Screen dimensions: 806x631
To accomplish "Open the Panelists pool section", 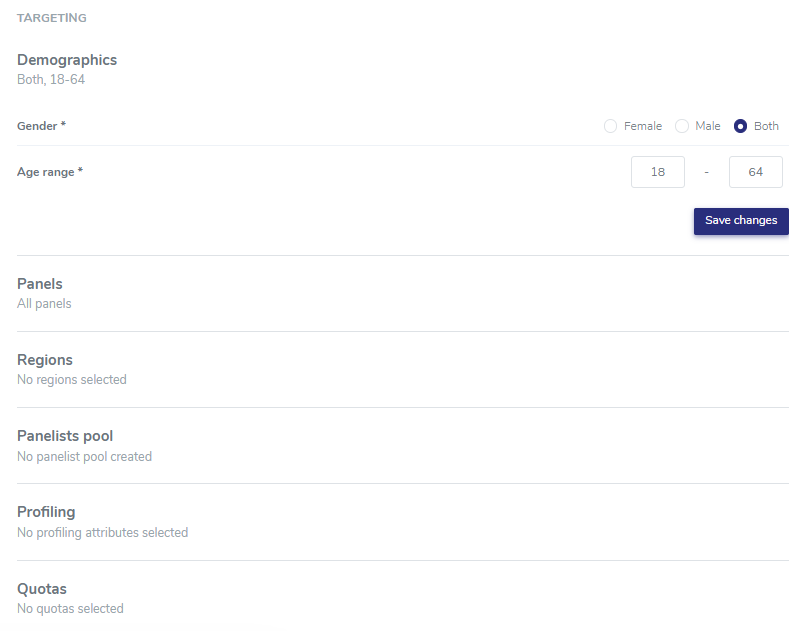I will [x=65, y=436].
